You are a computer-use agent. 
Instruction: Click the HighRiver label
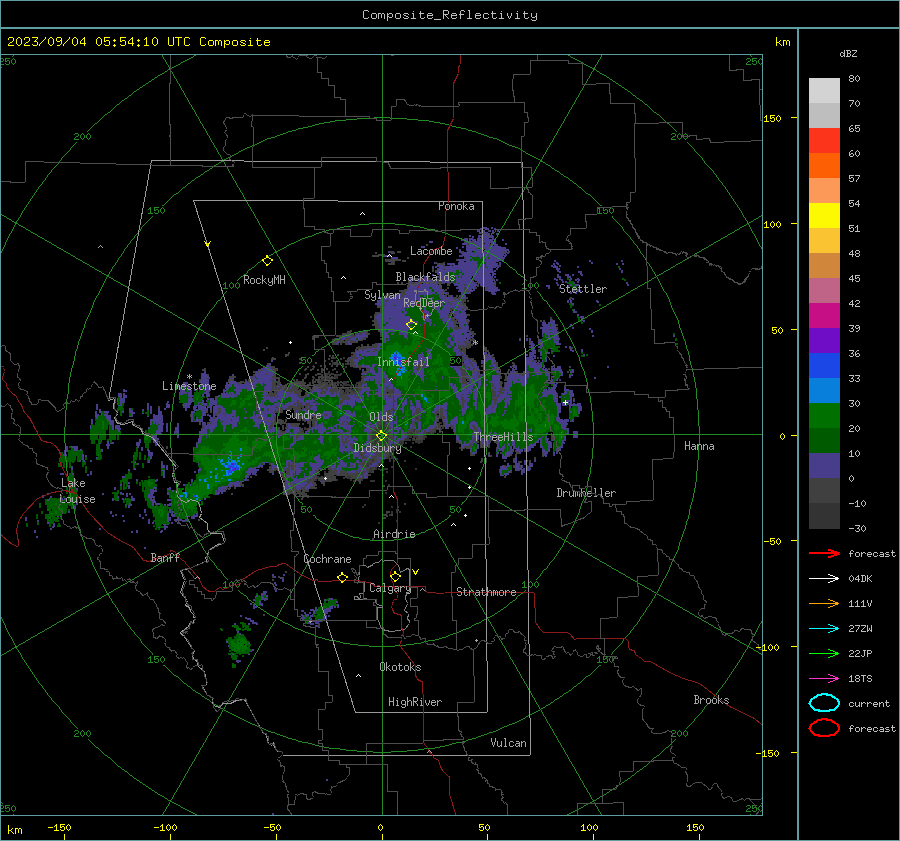415,702
